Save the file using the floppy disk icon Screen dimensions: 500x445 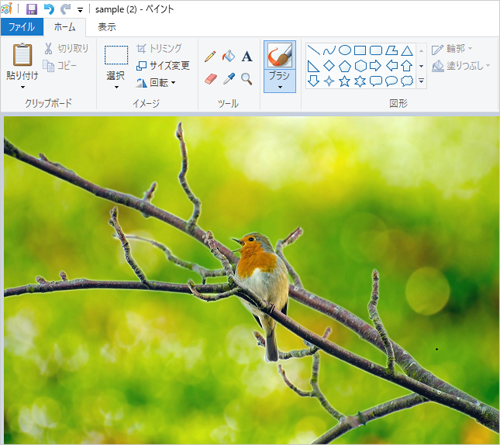click(x=31, y=9)
